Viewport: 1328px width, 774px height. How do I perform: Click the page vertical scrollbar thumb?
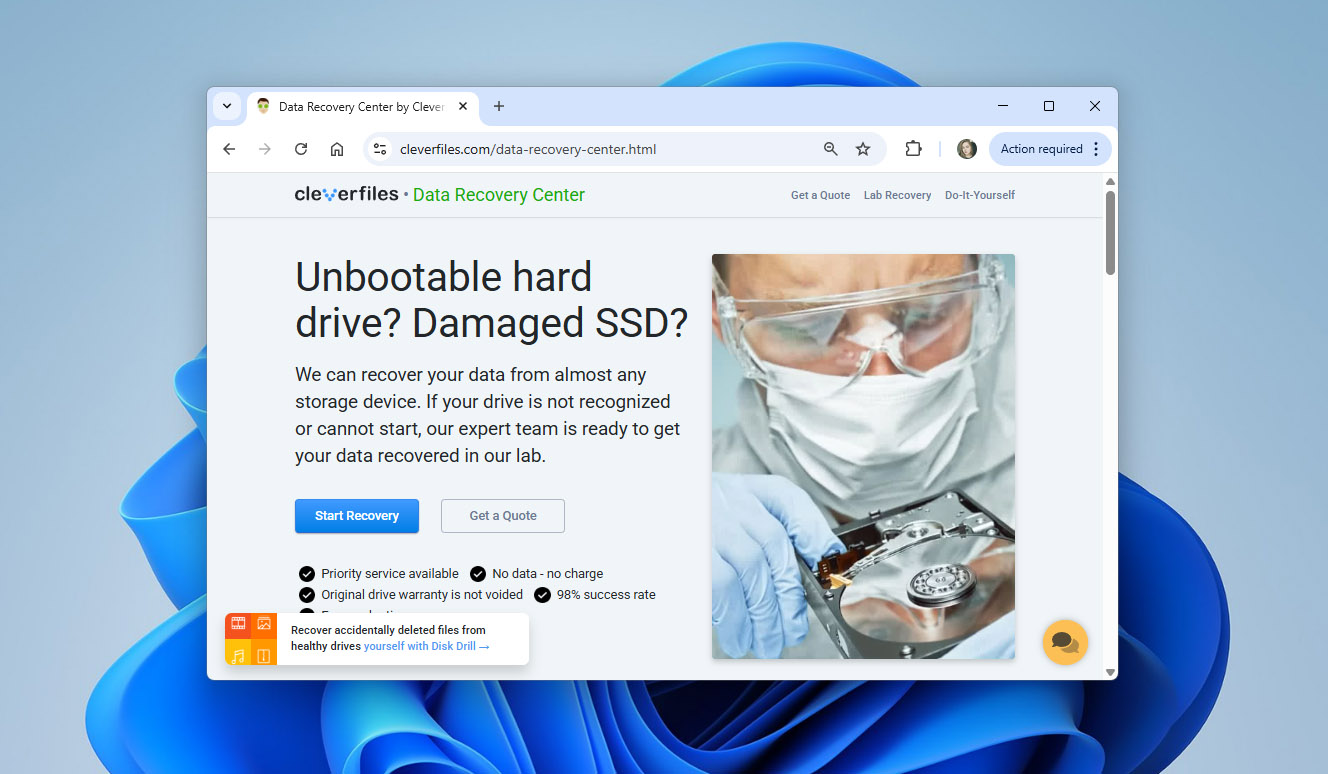point(1109,232)
